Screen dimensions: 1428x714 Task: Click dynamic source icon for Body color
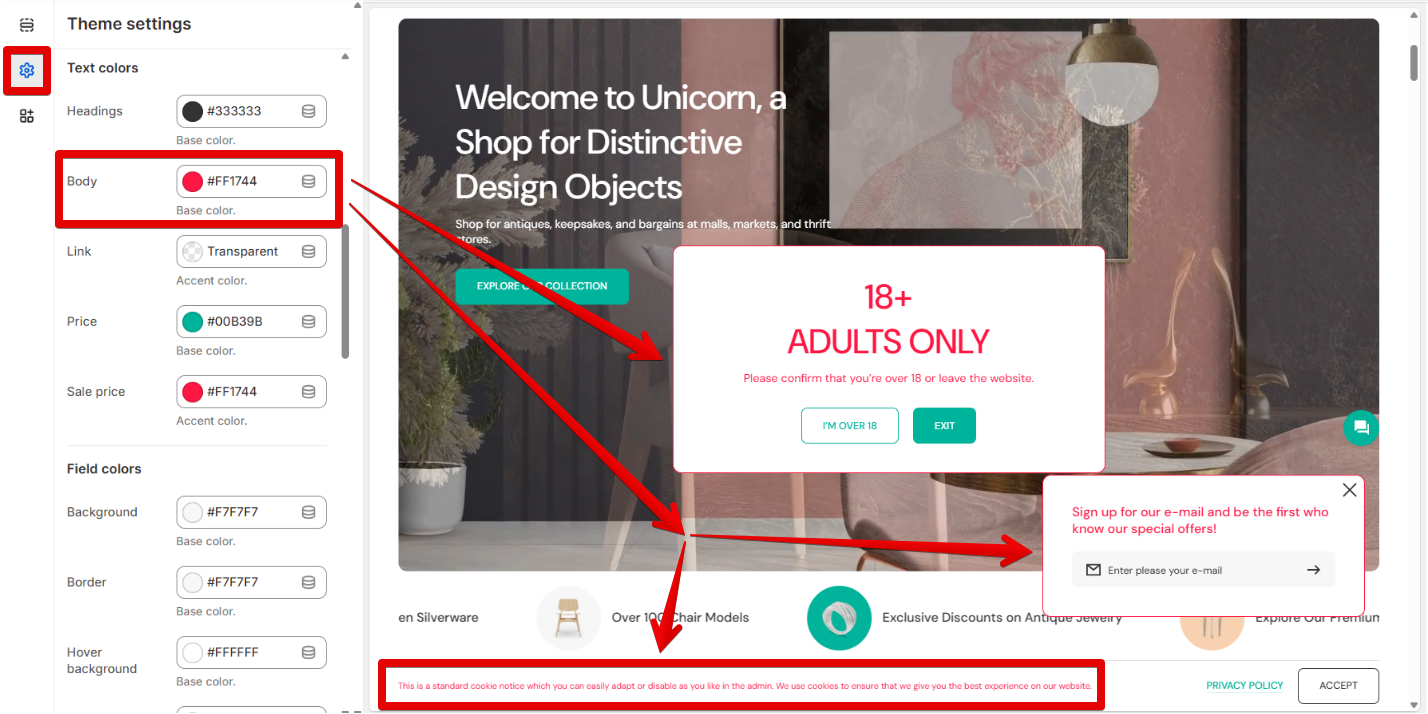309,181
